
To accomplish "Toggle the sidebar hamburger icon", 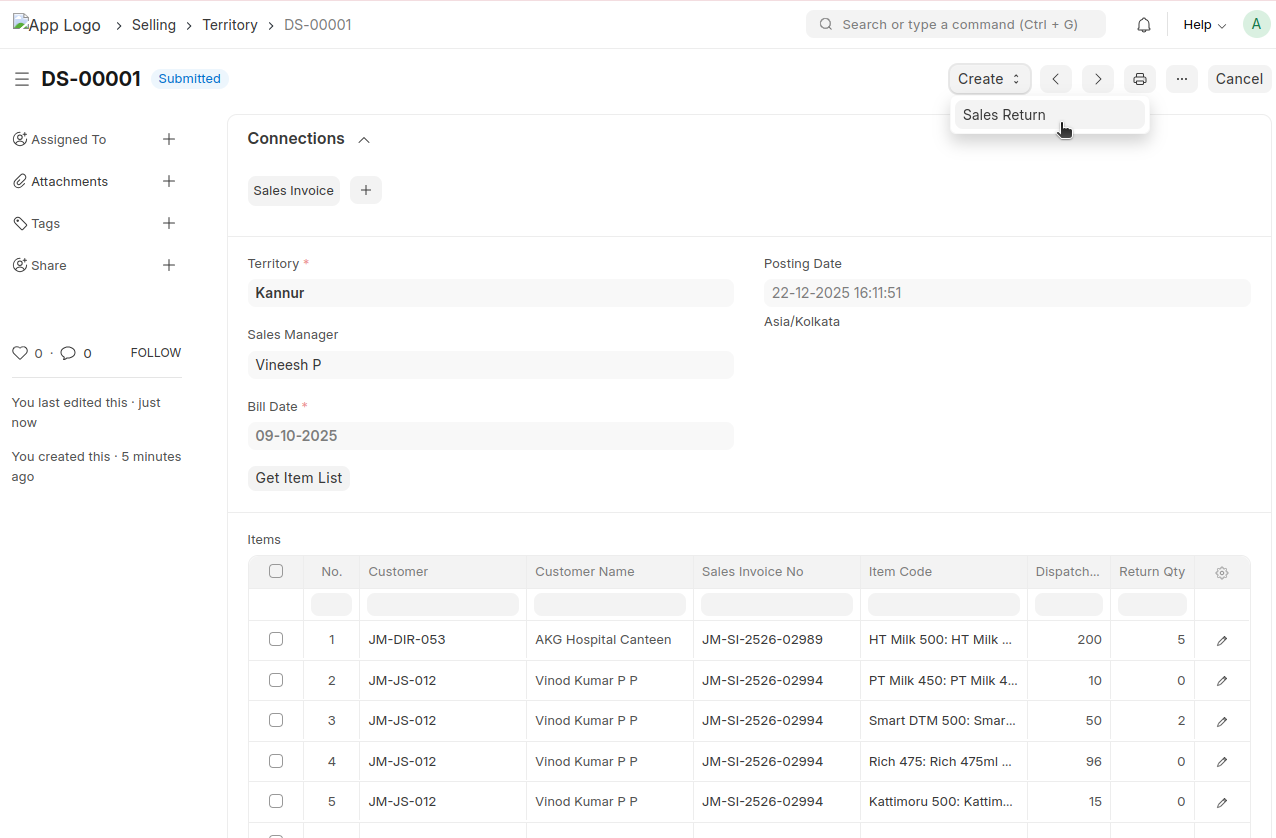I will tap(22, 79).
